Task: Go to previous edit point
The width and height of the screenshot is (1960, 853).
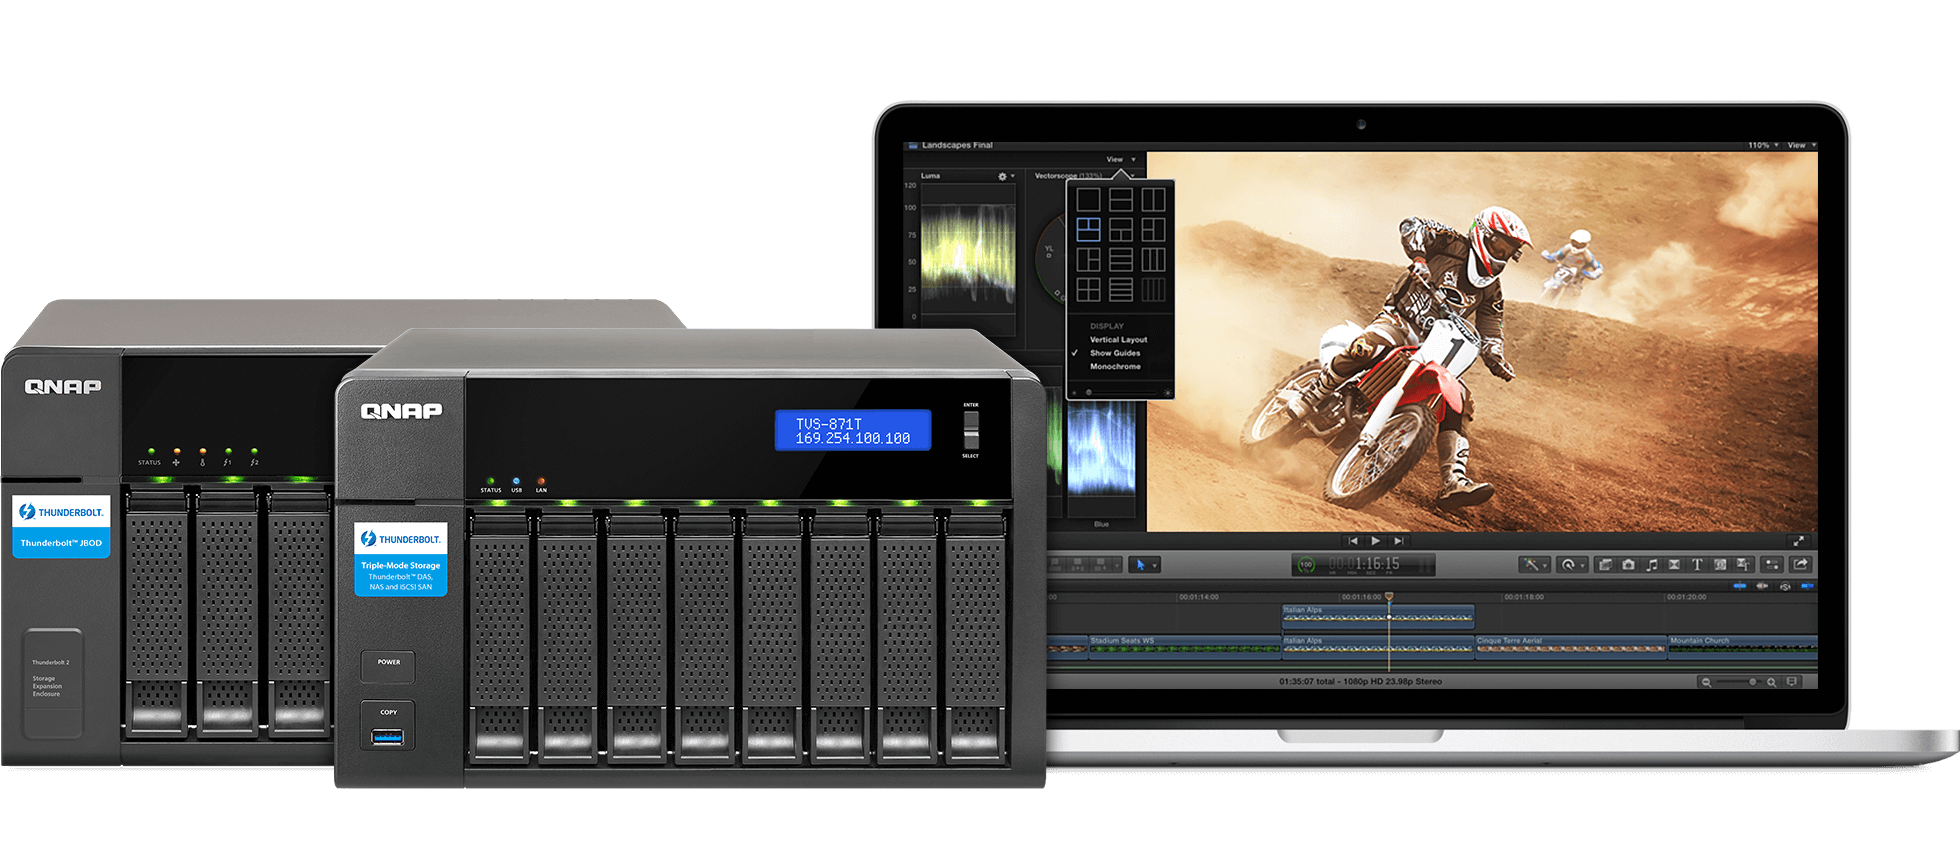Action: point(1353,541)
